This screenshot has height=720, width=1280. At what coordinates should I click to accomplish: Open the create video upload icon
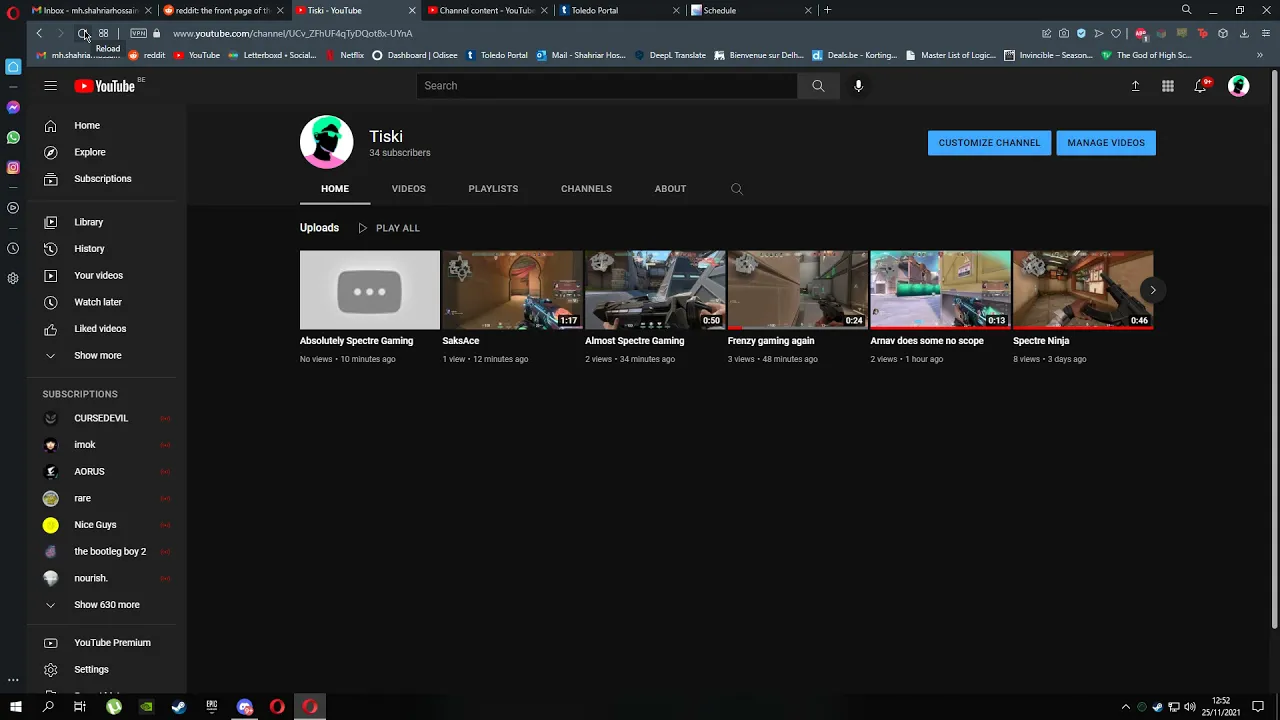click(1135, 86)
